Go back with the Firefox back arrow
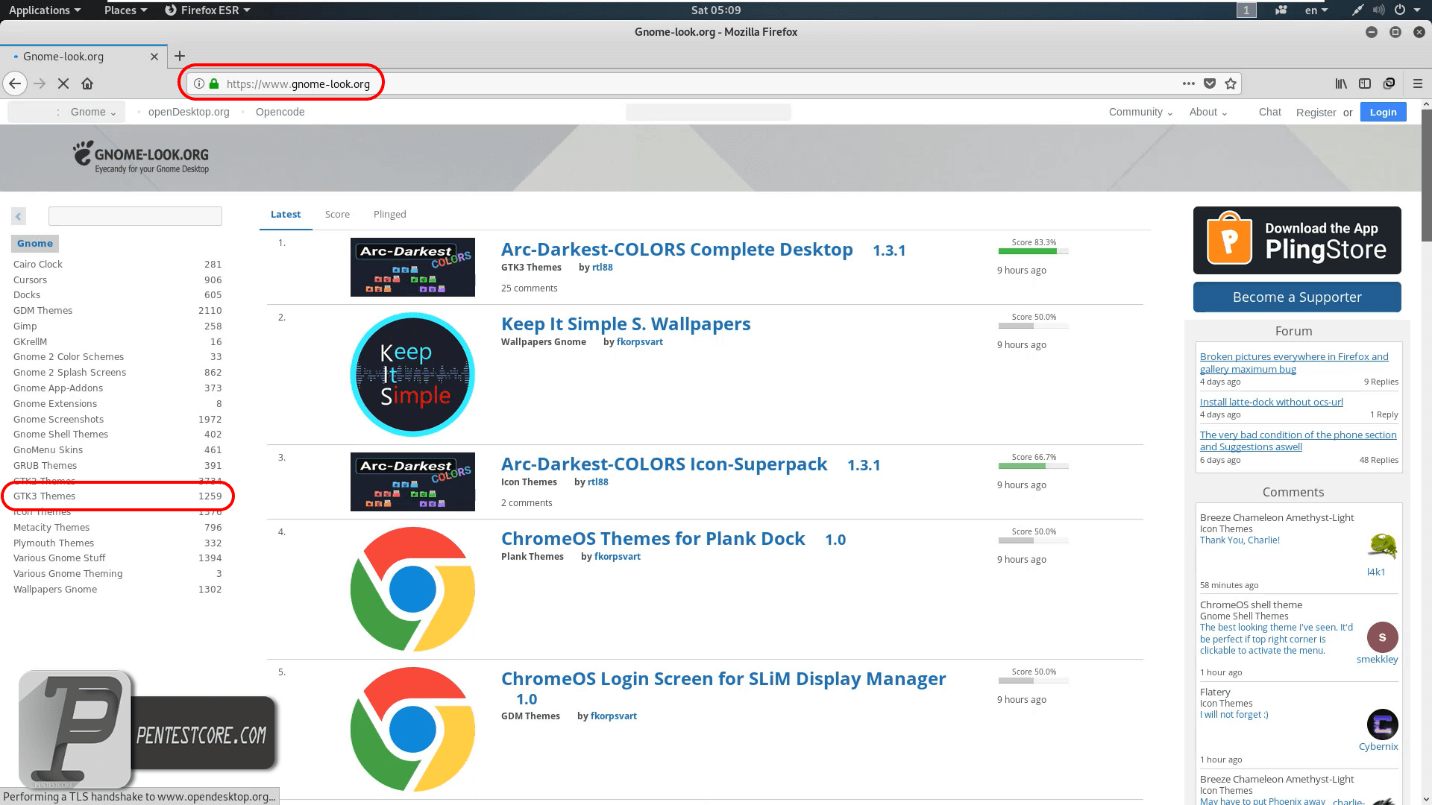This screenshot has width=1432, height=805. (x=15, y=84)
